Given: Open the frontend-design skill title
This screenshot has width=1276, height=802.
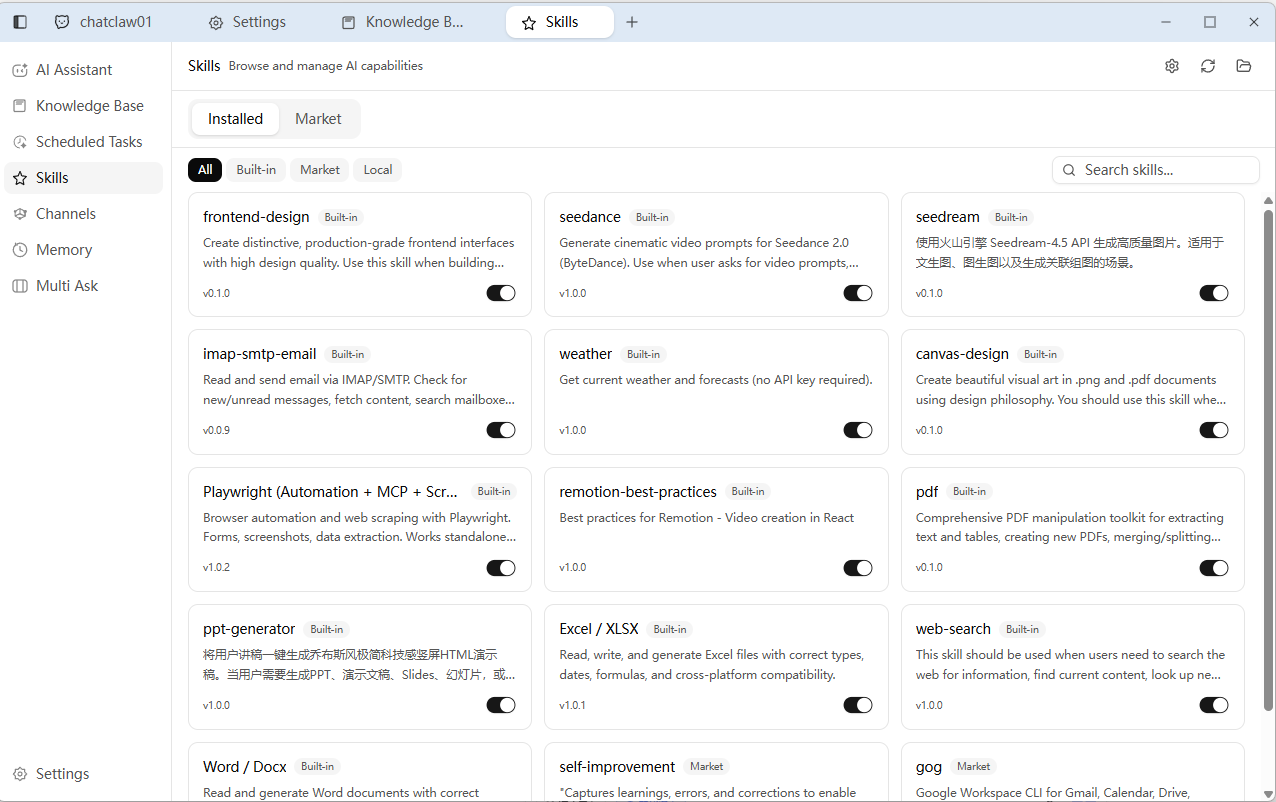Looking at the screenshot, I should [x=256, y=217].
